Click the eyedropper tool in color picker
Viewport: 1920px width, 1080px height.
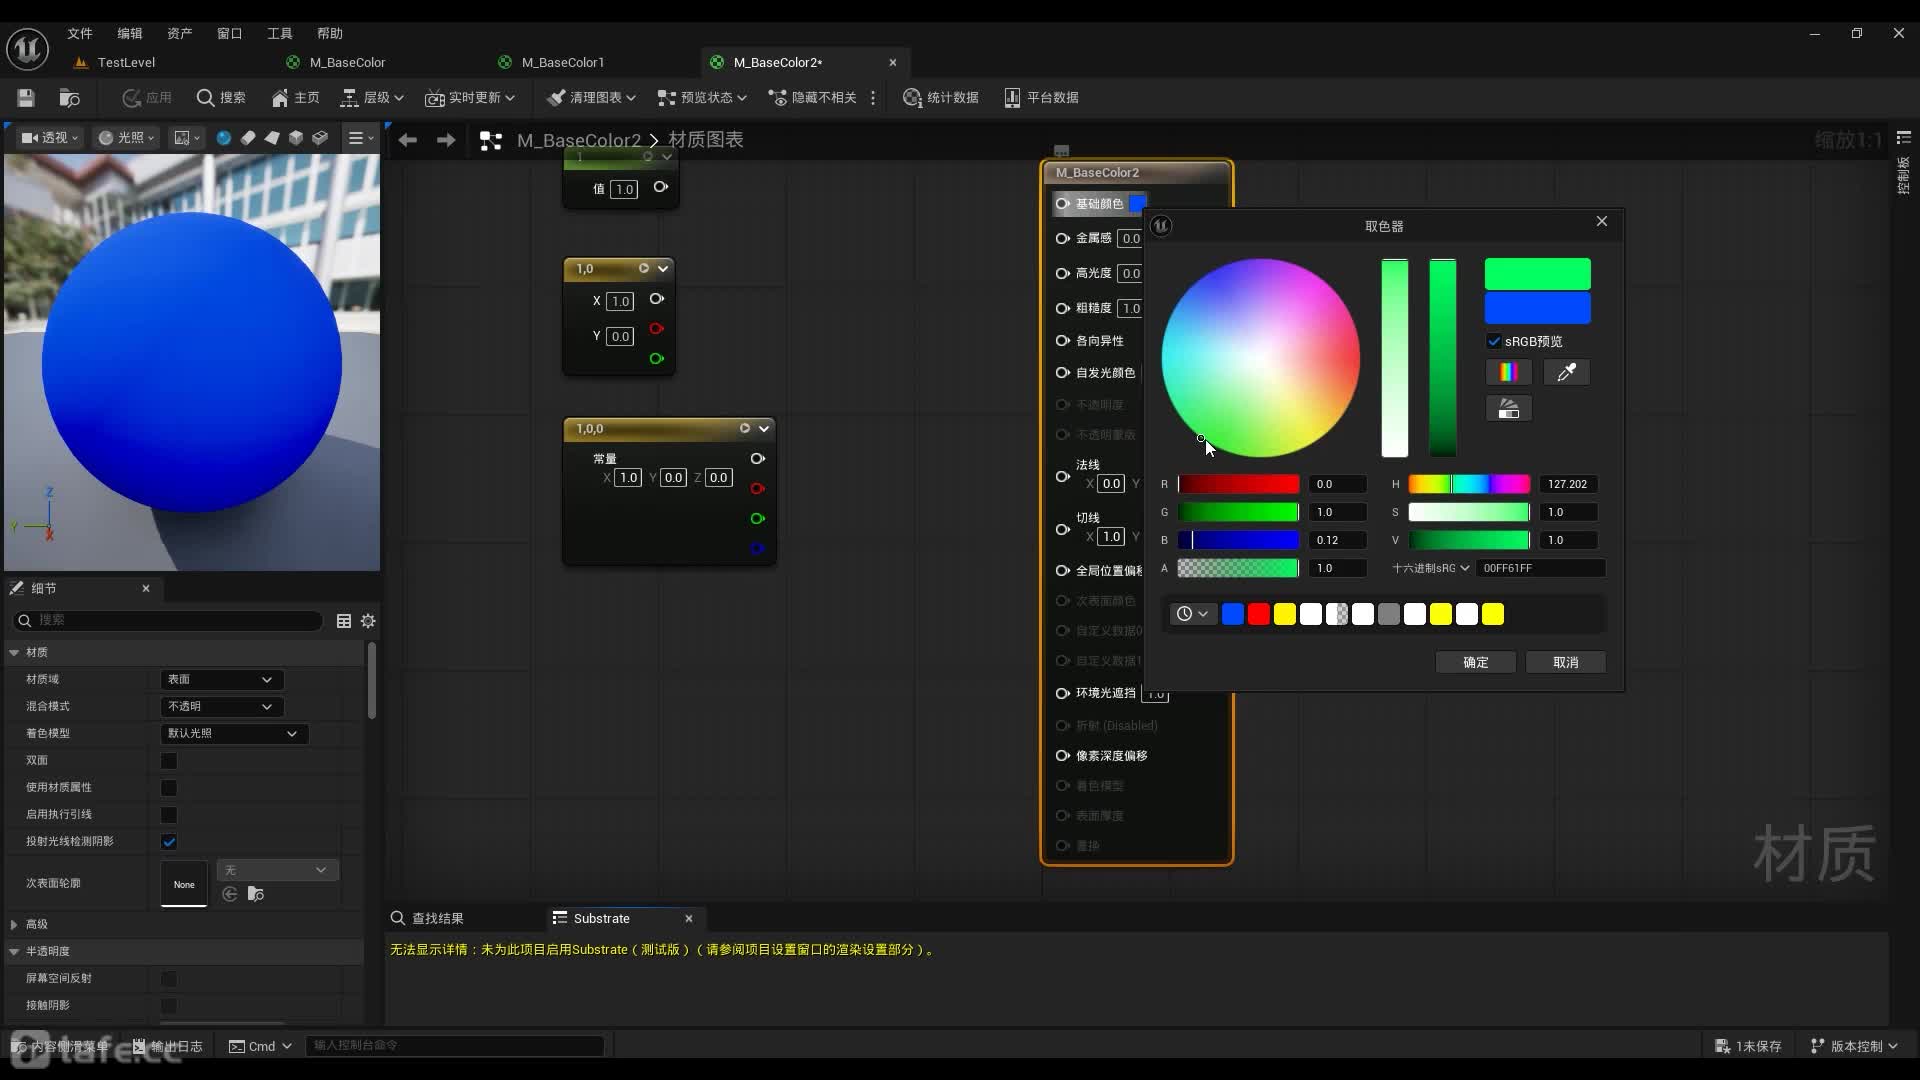1566,372
